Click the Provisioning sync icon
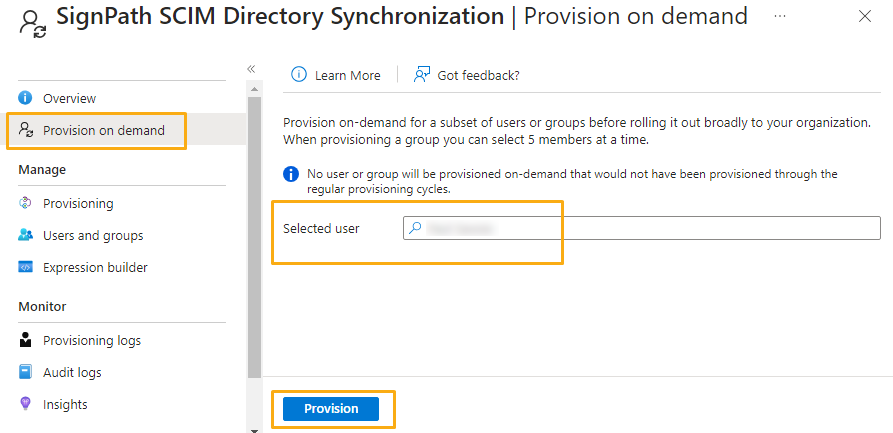893x433 pixels. click(26, 203)
